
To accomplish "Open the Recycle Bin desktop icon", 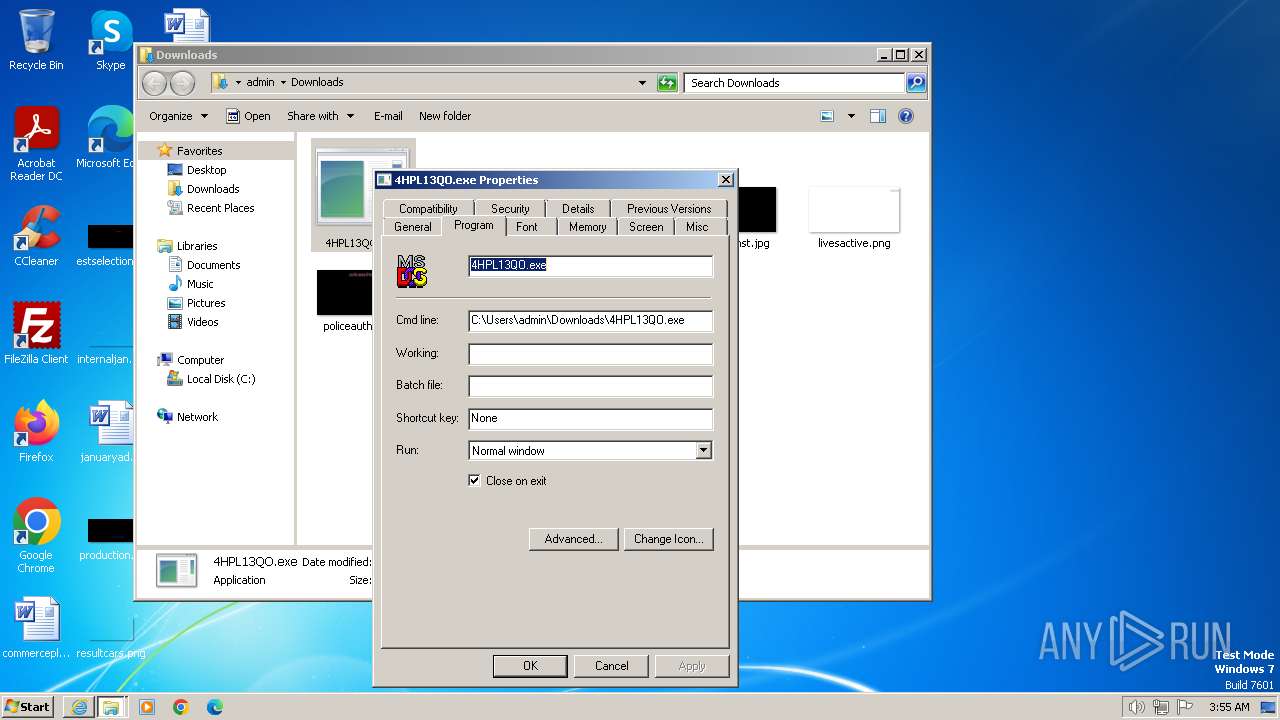I will click(36, 40).
